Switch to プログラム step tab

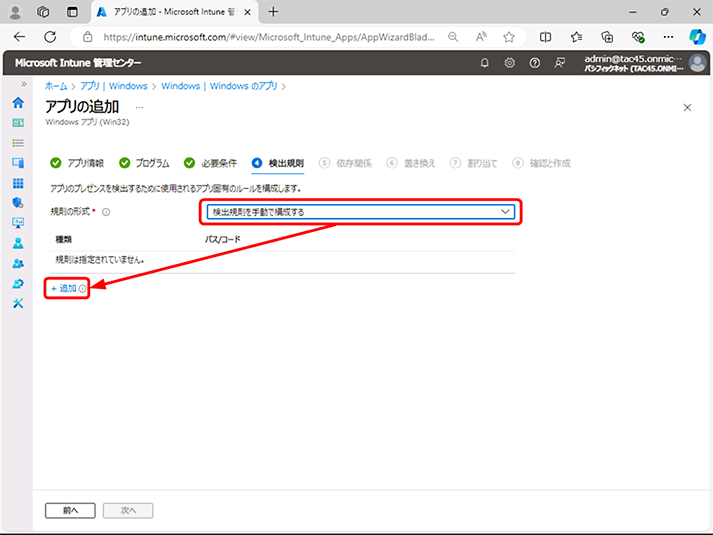click(144, 163)
